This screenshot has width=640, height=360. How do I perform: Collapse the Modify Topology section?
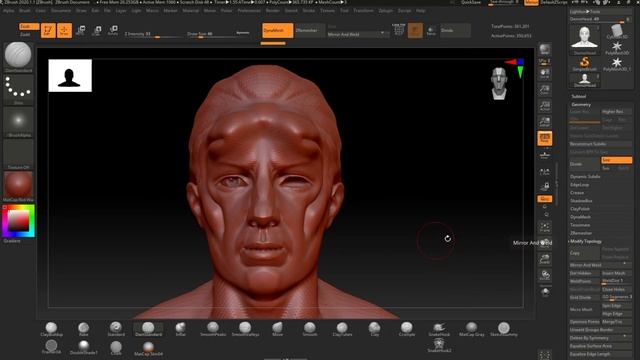(x=586, y=241)
